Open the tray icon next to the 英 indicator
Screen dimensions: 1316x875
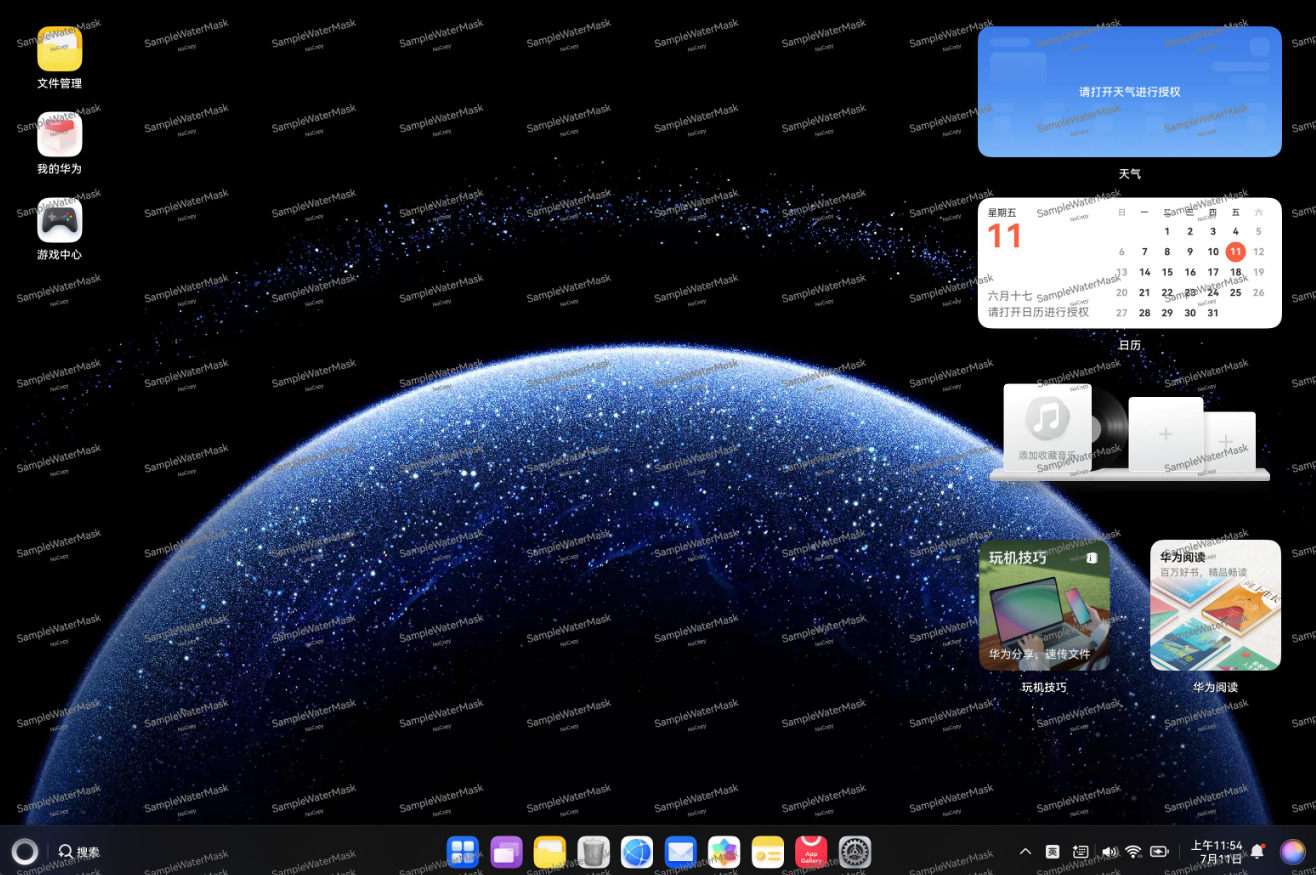pyautogui.click(x=1080, y=852)
